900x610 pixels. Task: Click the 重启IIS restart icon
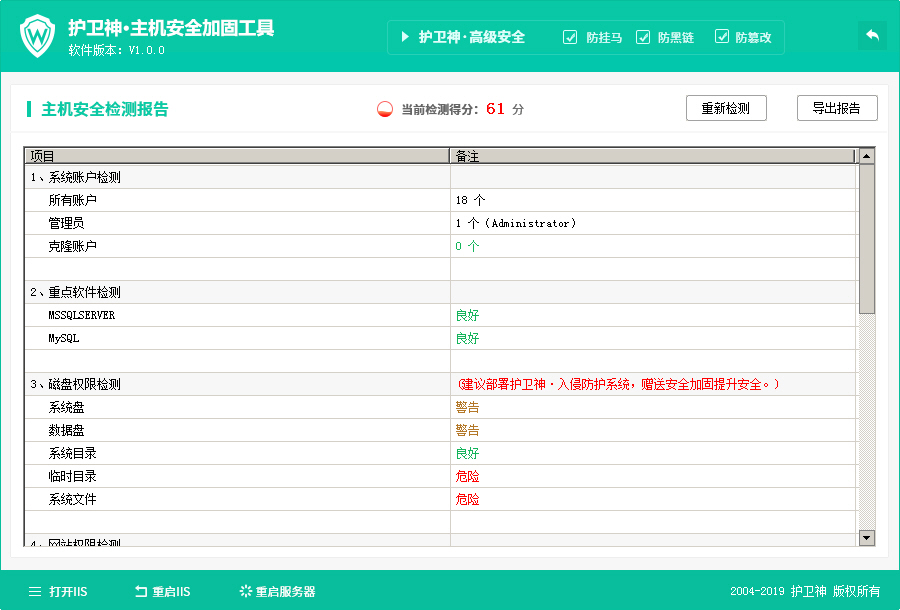point(141,592)
